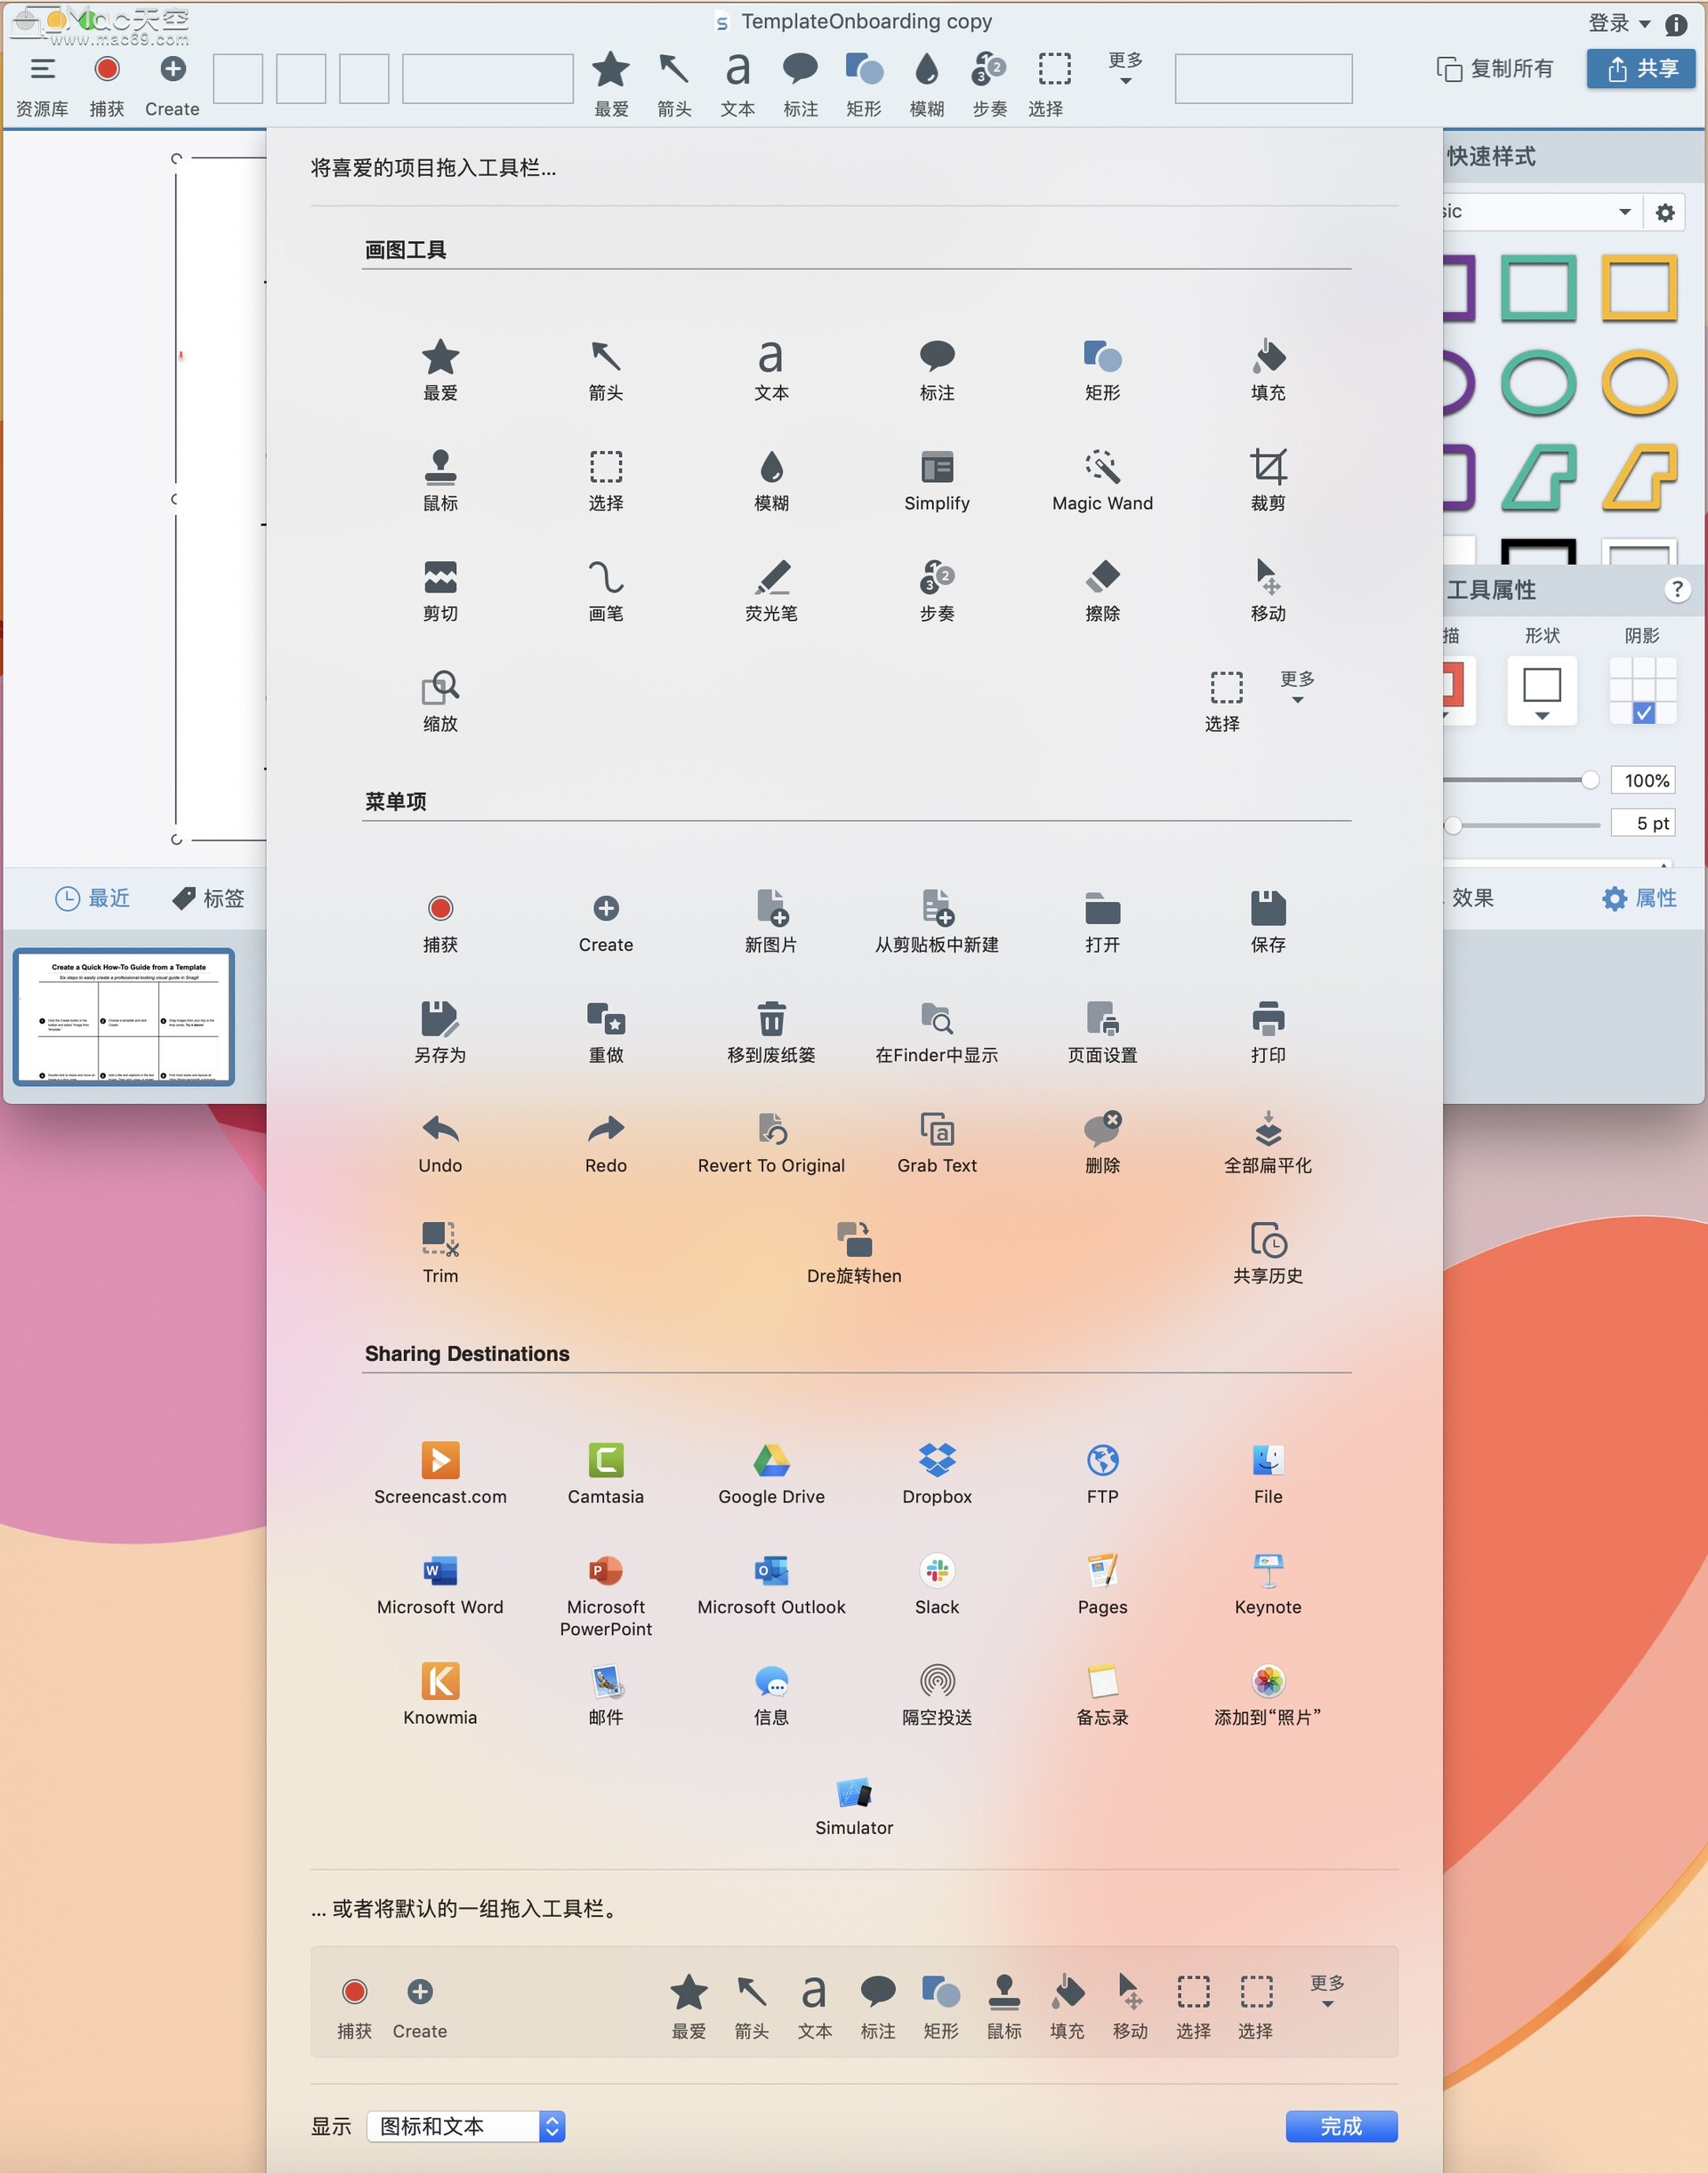Click the highlighter (荧光笔) tool icon
The image size is (1708, 2173).
tap(771, 577)
